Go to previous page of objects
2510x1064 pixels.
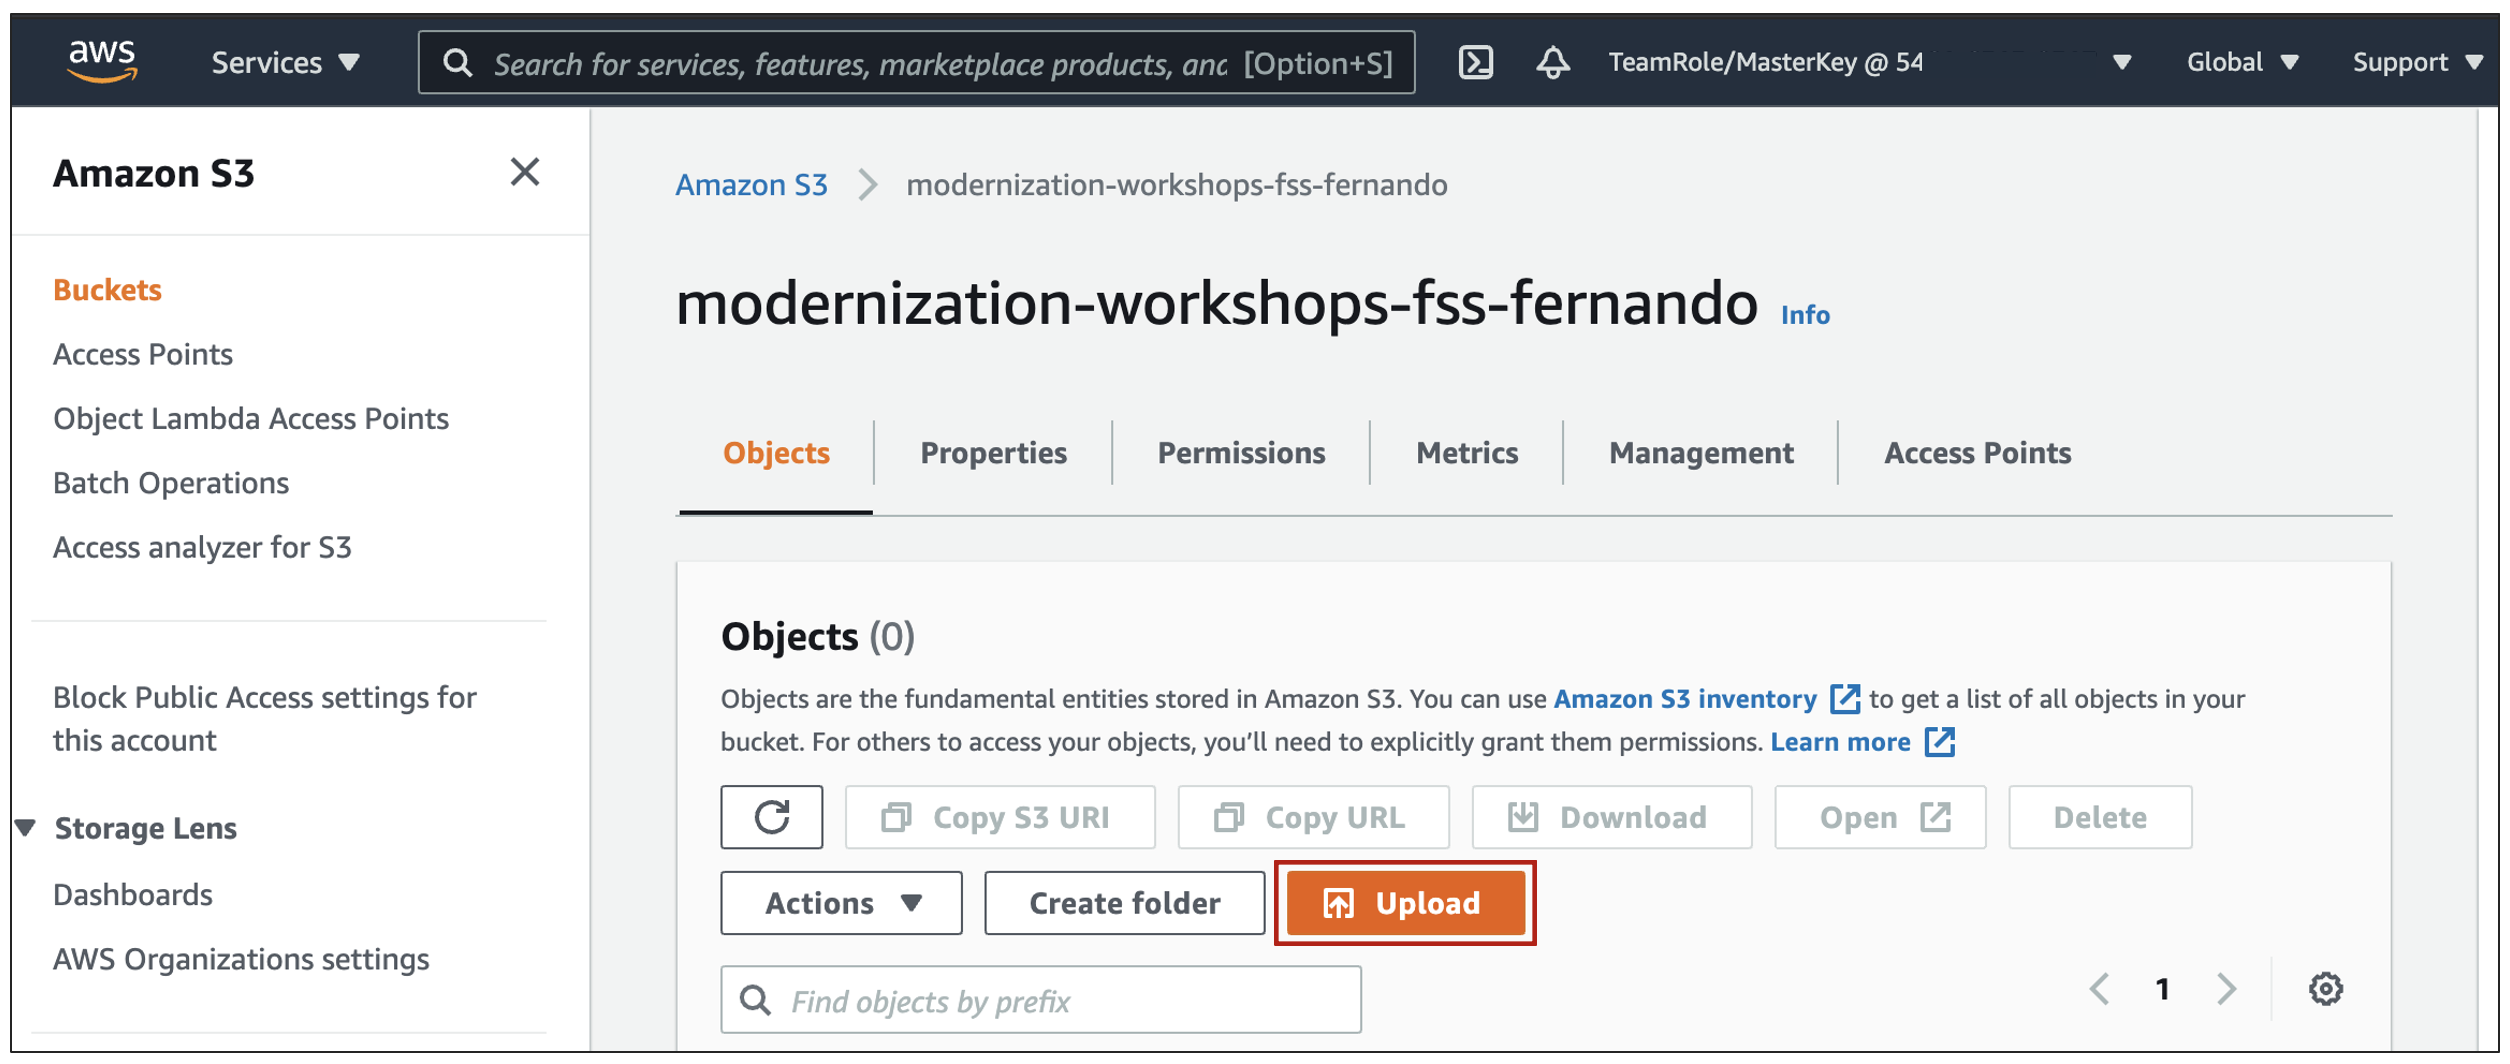(2101, 990)
